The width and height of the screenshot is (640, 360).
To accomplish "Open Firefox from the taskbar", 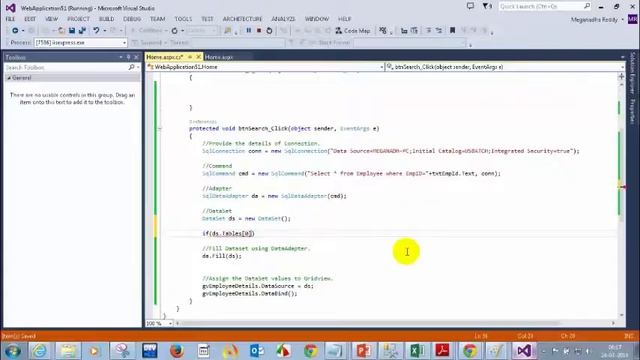I will click(x=177, y=351).
